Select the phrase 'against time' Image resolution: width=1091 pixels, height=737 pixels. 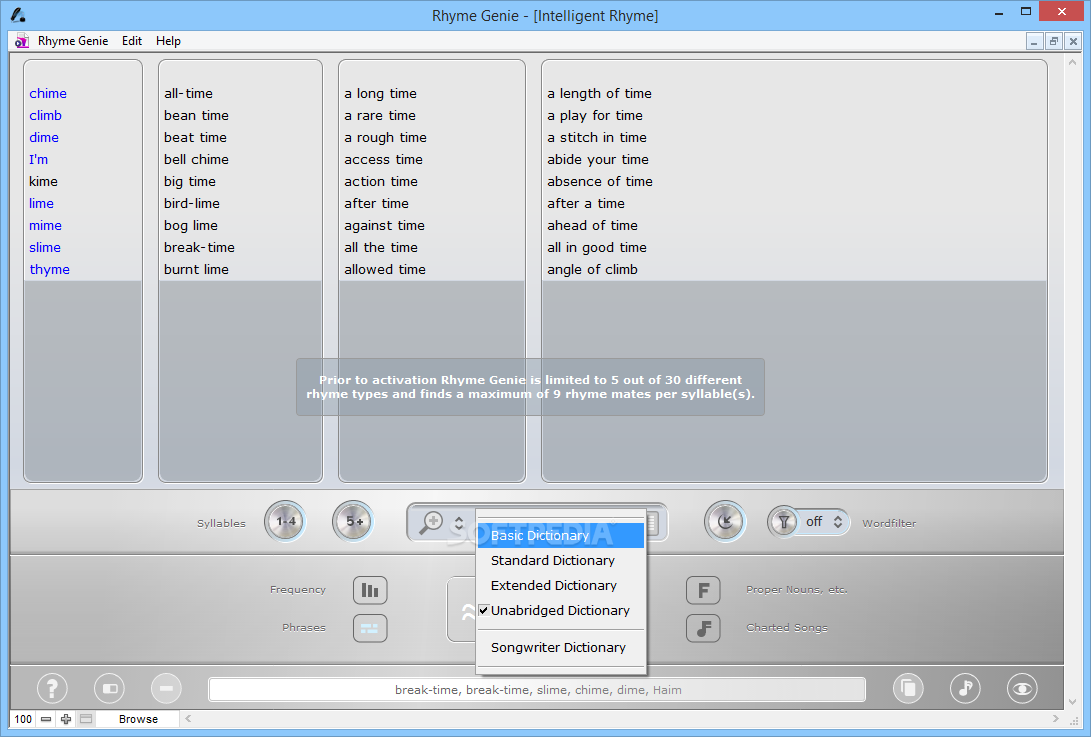point(384,225)
